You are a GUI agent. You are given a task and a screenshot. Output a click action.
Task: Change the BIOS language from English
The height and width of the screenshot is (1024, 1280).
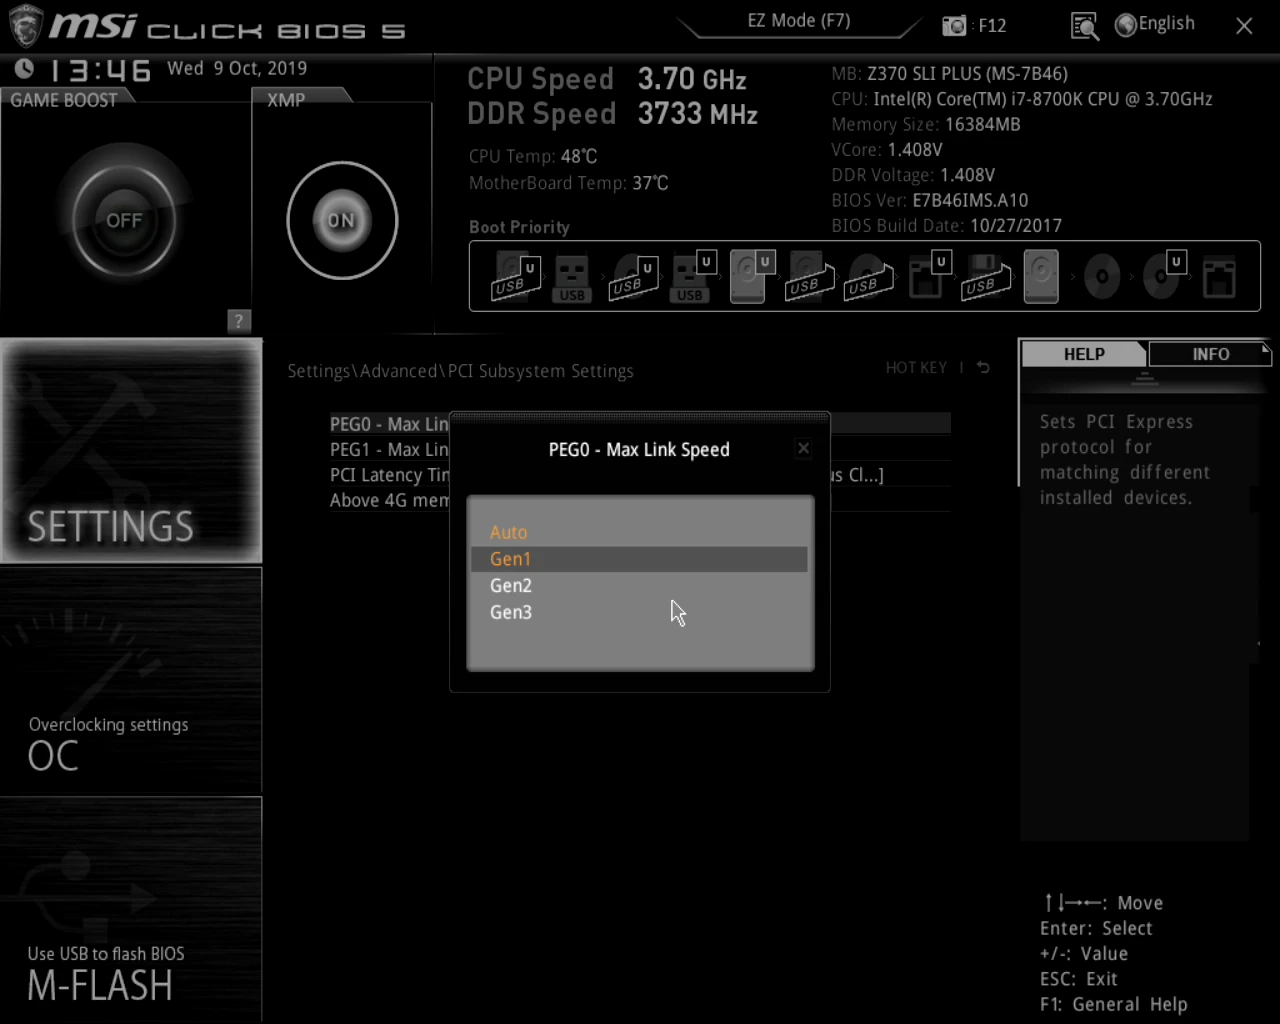point(1155,24)
